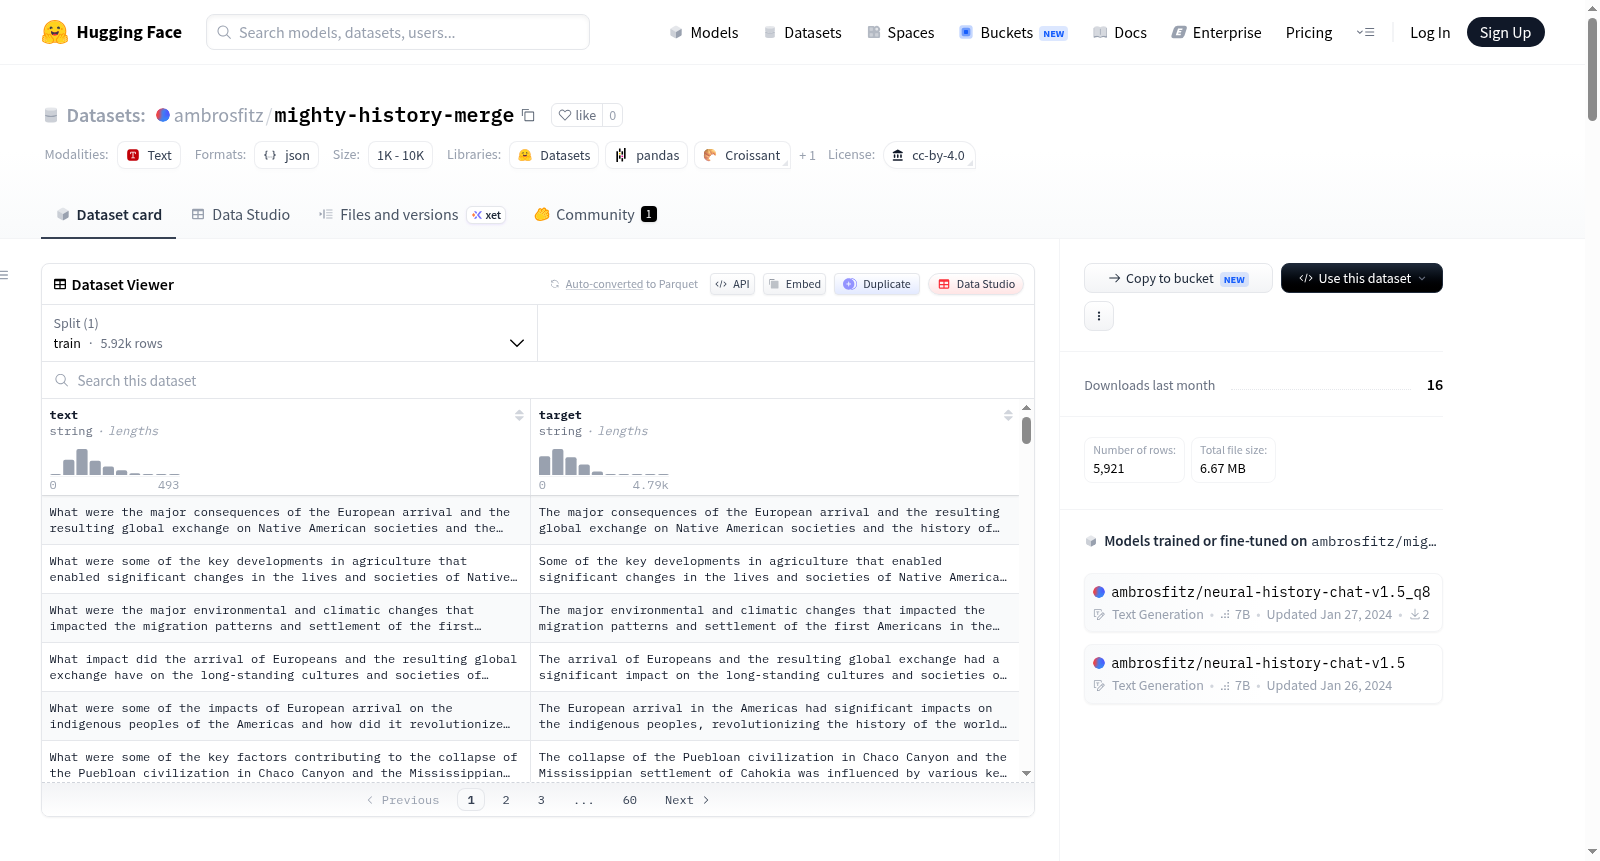Click the 1K - 10K size tag

click(400, 155)
